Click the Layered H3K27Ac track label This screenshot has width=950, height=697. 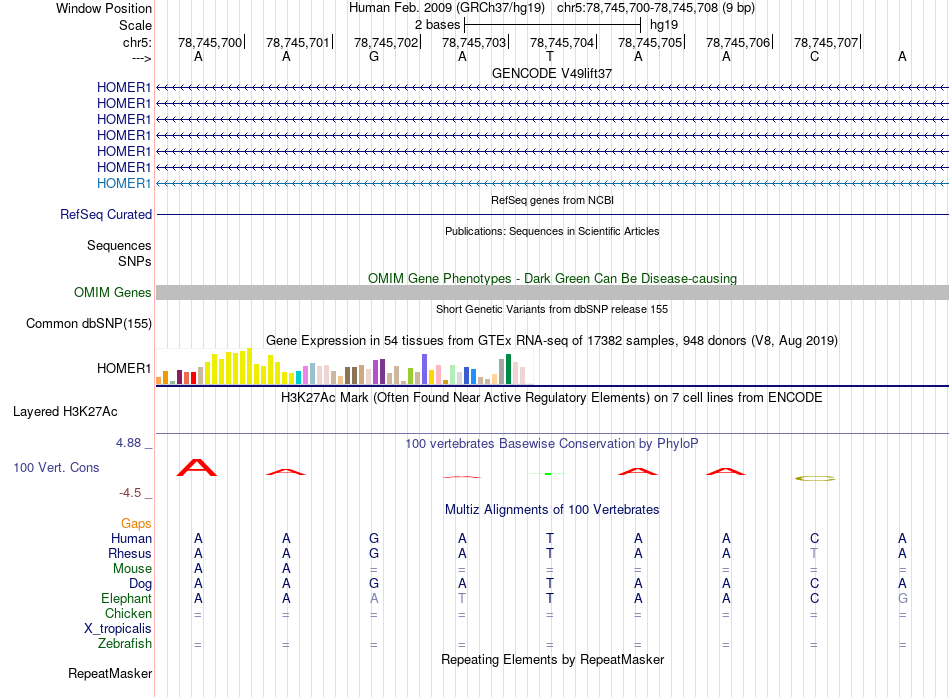[65, 412]
